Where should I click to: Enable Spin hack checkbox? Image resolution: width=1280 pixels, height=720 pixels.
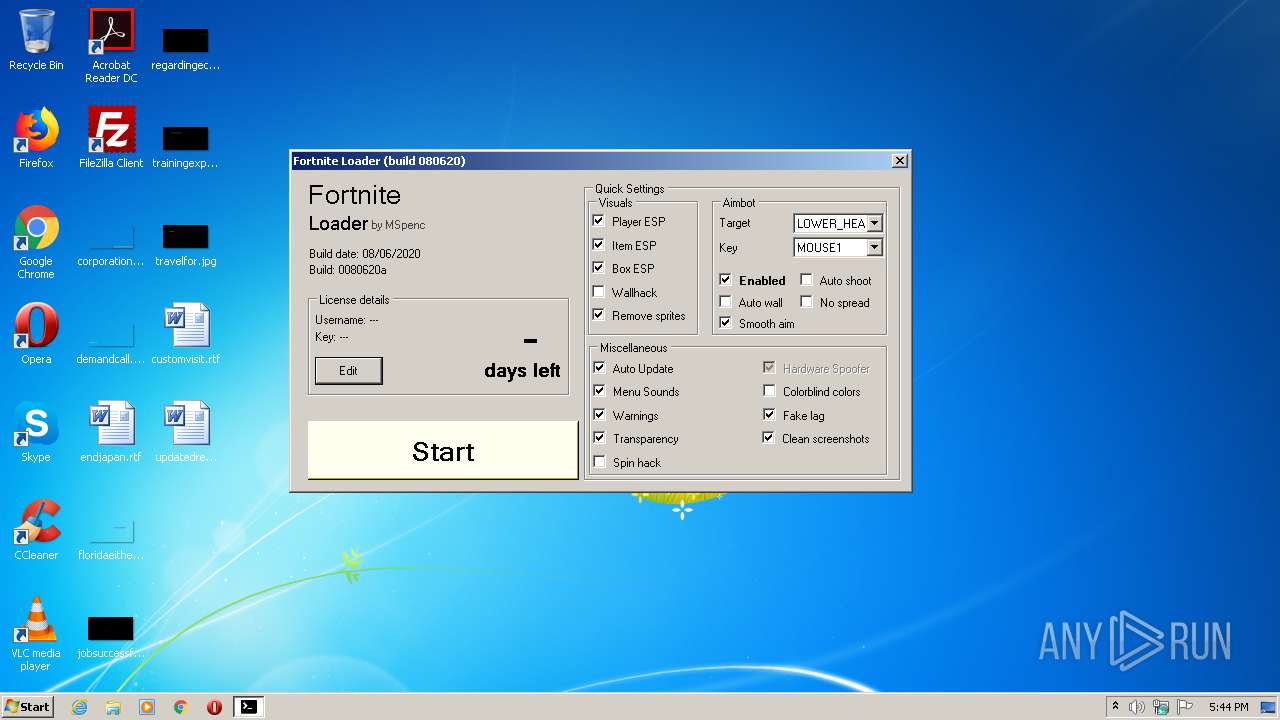pyautogui.click(x=599, y=462)
